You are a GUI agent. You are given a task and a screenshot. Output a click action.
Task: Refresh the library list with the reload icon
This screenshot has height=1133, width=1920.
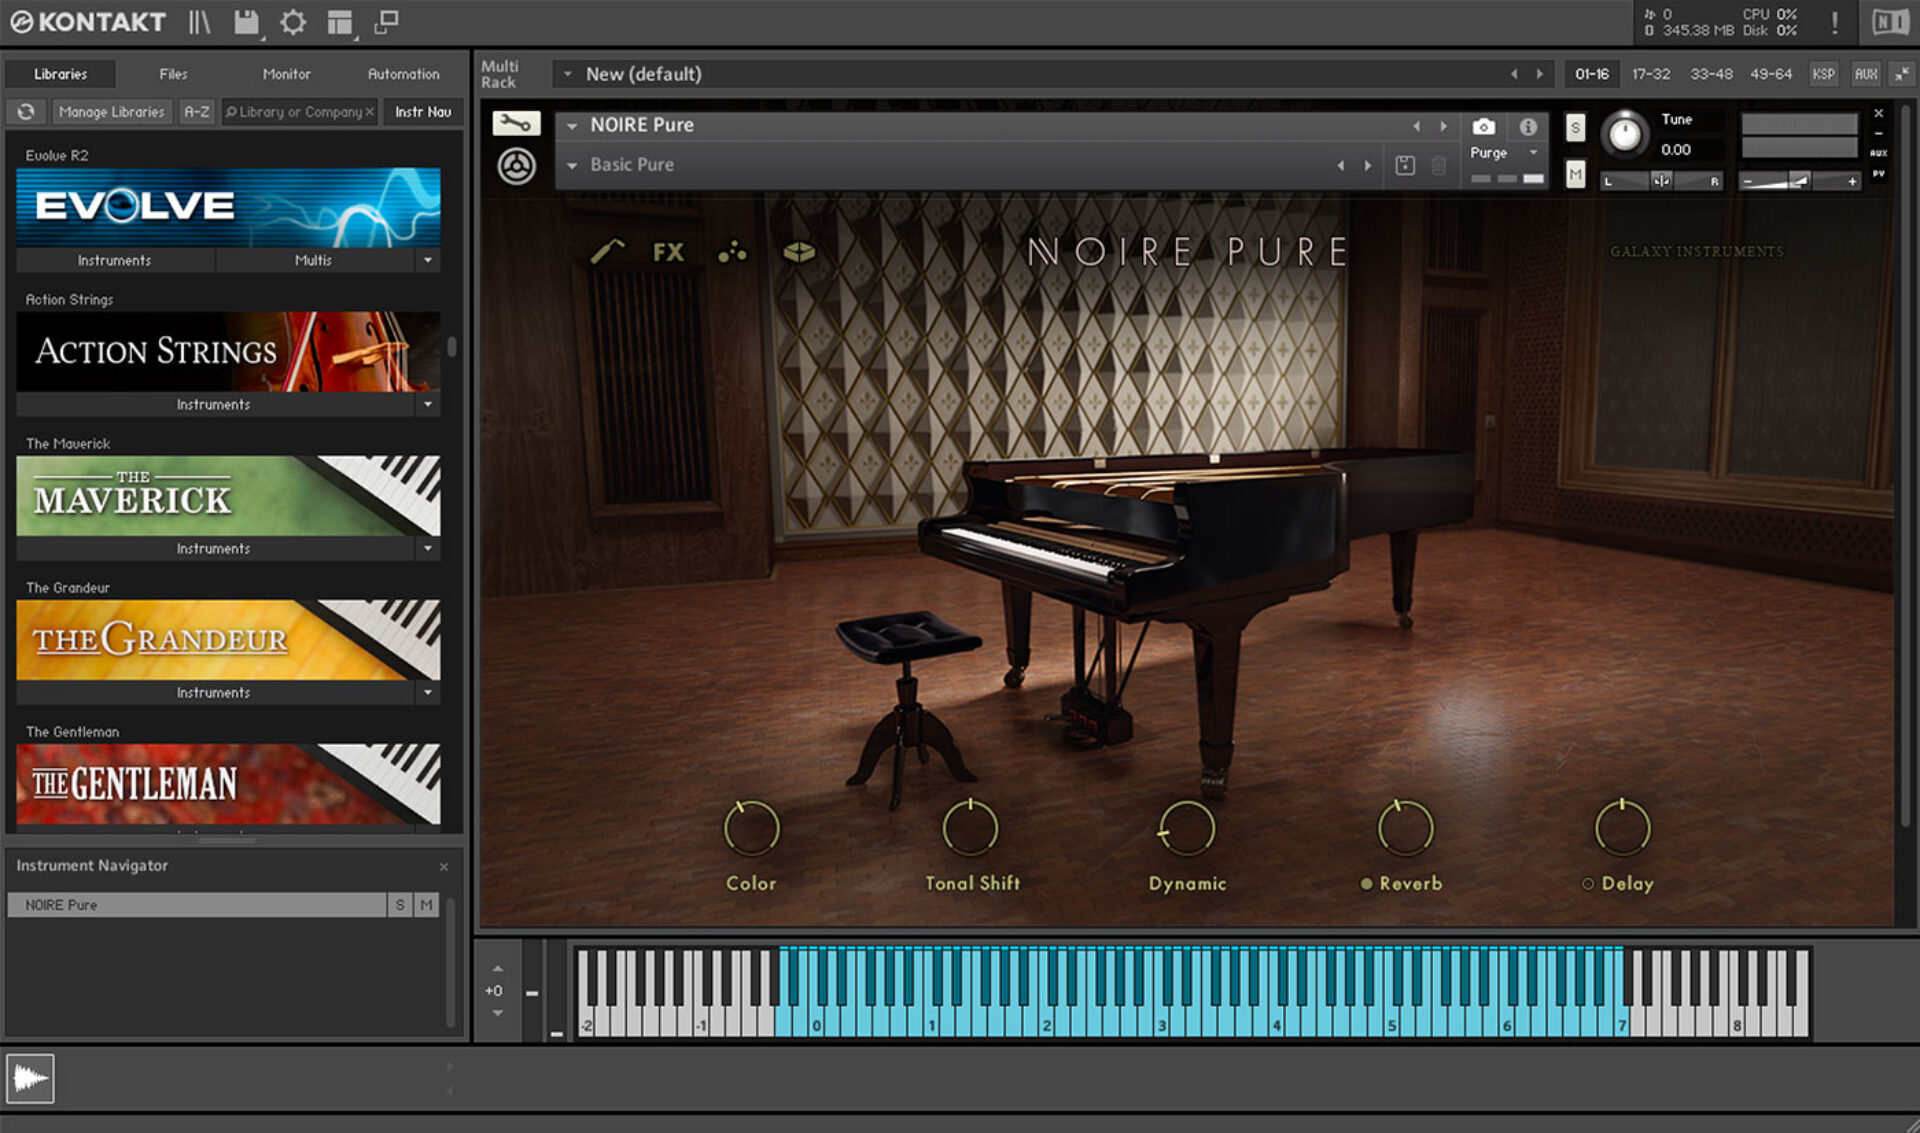click(x=25, y=111)
